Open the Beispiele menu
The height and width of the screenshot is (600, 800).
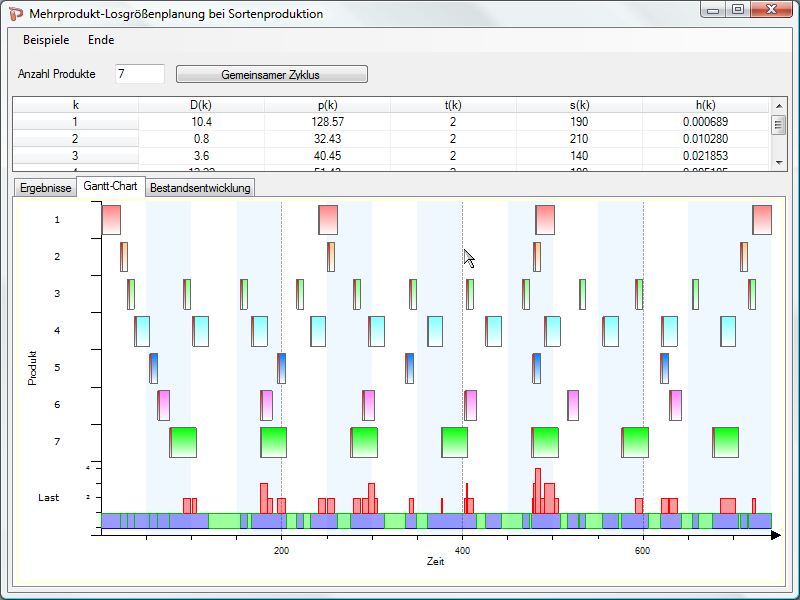46,40
